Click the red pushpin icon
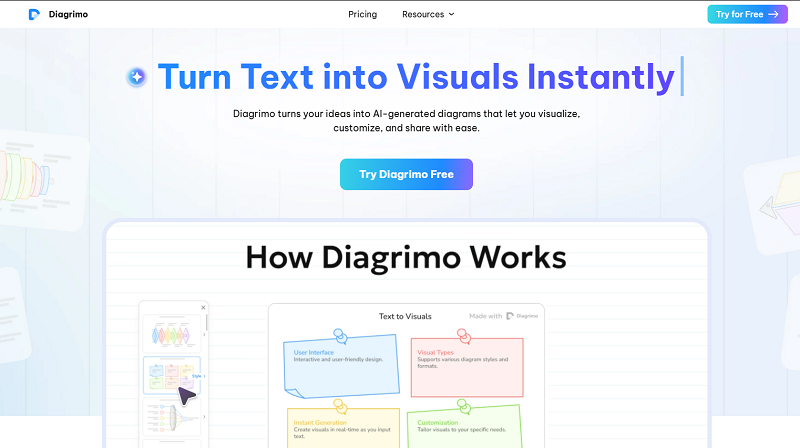800x448 pixels. click(464, 335)
